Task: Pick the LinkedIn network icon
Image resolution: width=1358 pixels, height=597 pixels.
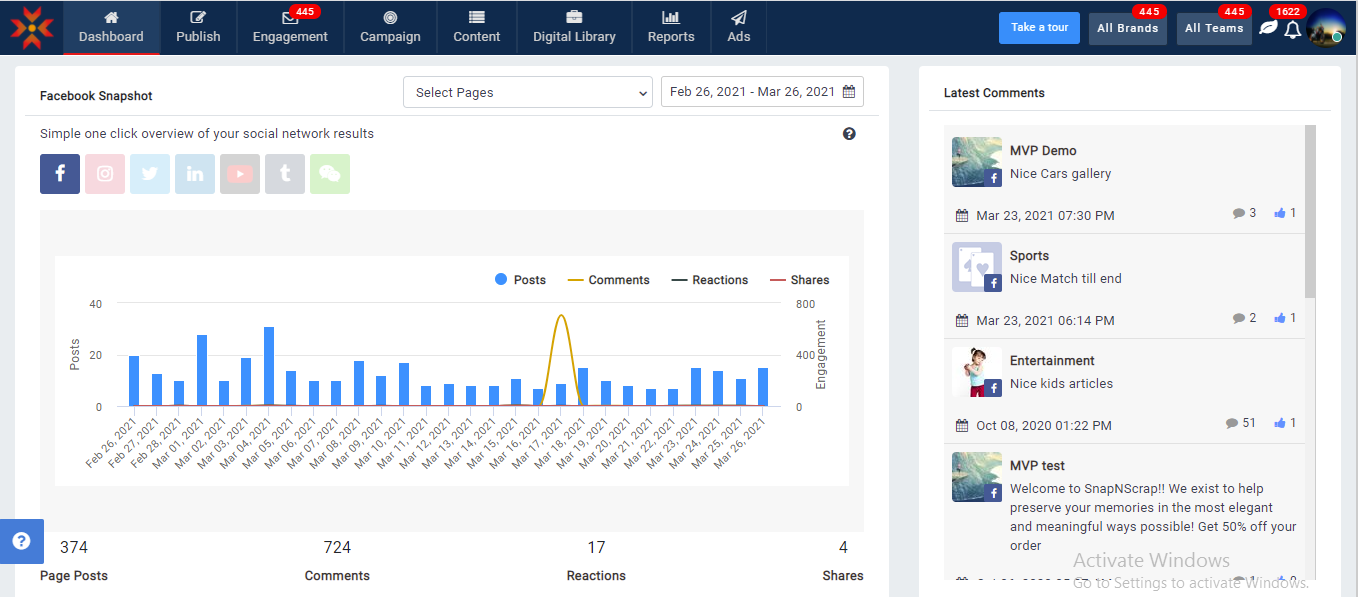Action: pyautogui.click(x=195, y=174)
